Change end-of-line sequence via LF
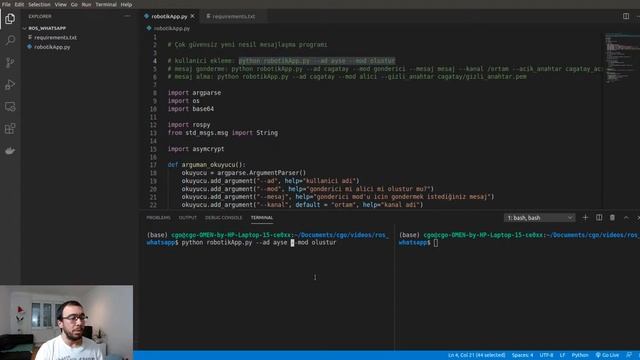640x360 pixels. pyautogui.click(x=562, y=355)
